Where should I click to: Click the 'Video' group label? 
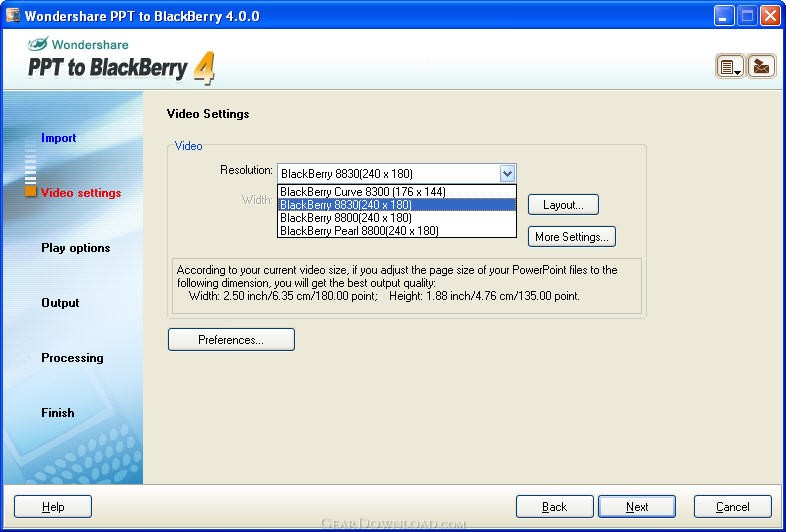[188, 146]
